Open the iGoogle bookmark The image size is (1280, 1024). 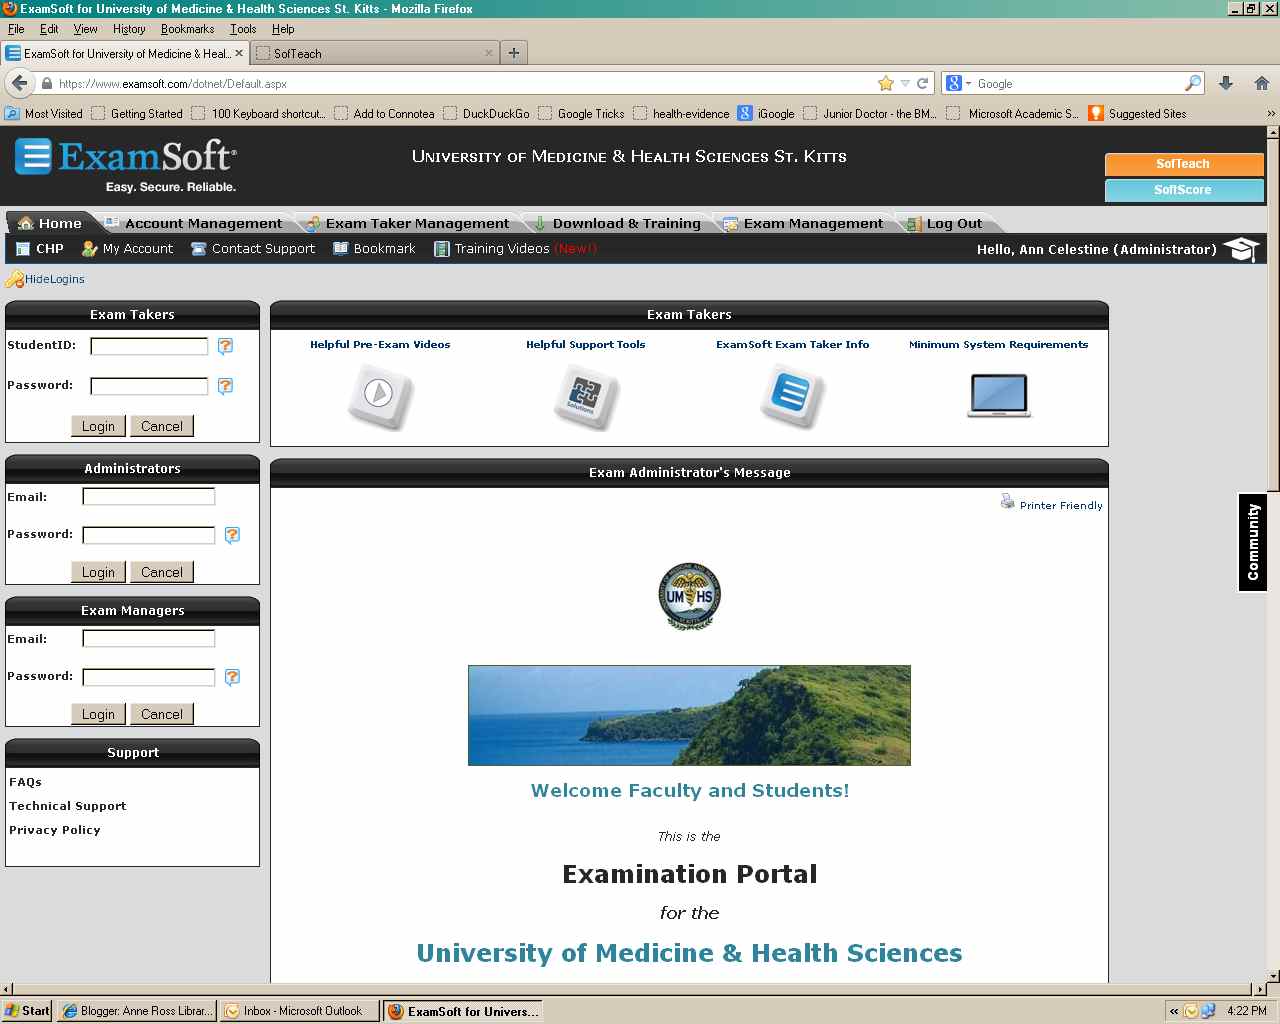point(766,114)
